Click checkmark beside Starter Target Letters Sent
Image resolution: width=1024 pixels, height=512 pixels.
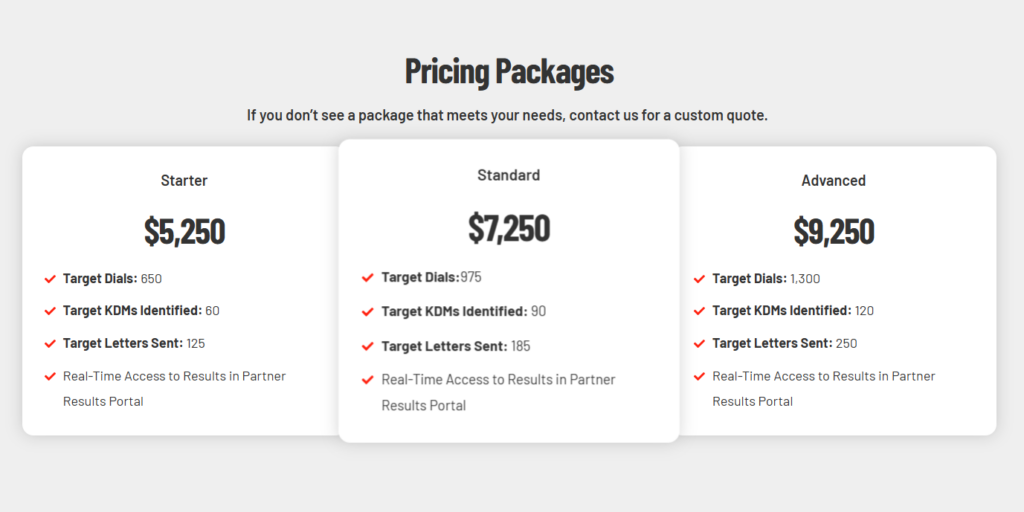50,344
